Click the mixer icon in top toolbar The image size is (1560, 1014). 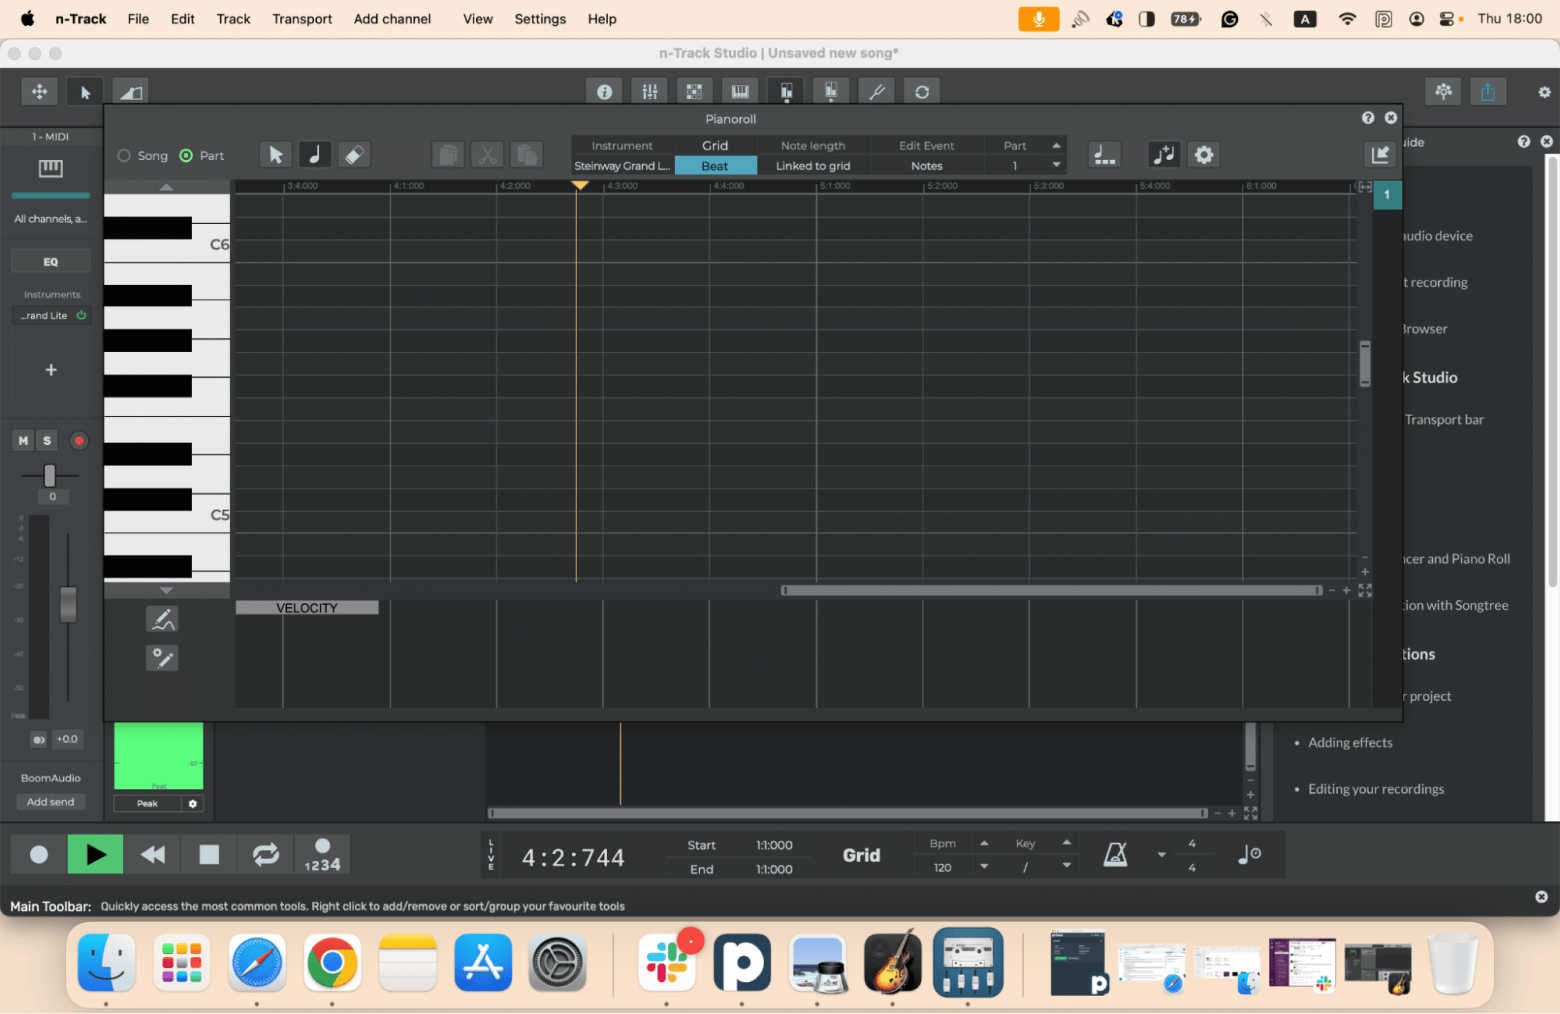pyautogui.click(x=649, y=92)
